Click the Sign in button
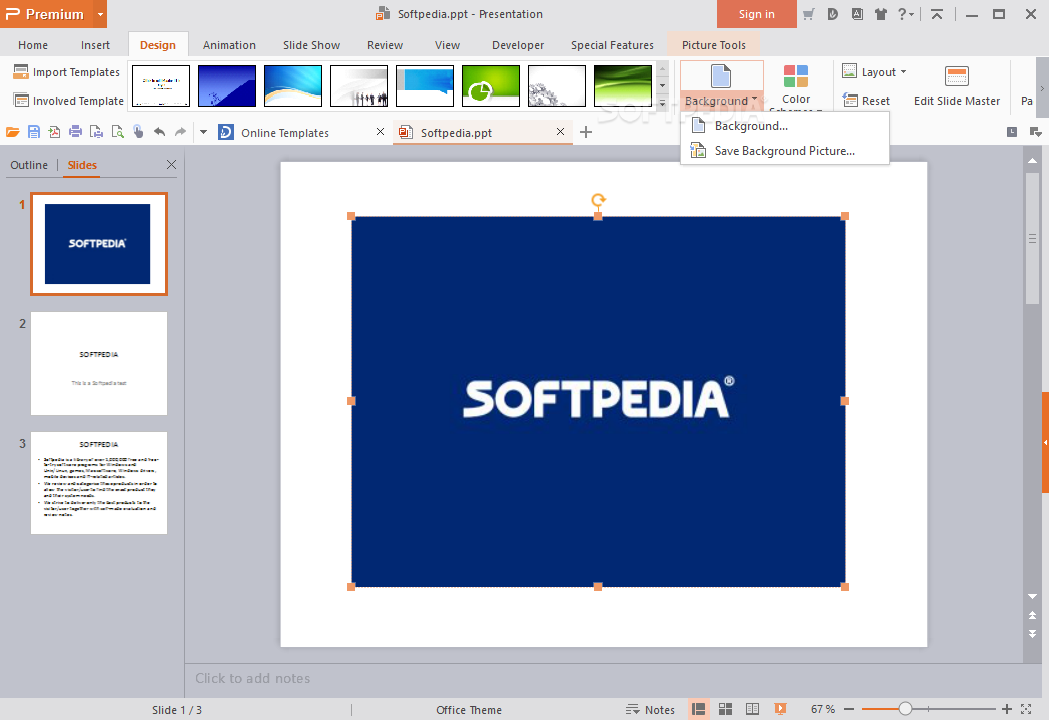Screen dimensions: 1049x720 pyautogui.click(x=757, y=14)
